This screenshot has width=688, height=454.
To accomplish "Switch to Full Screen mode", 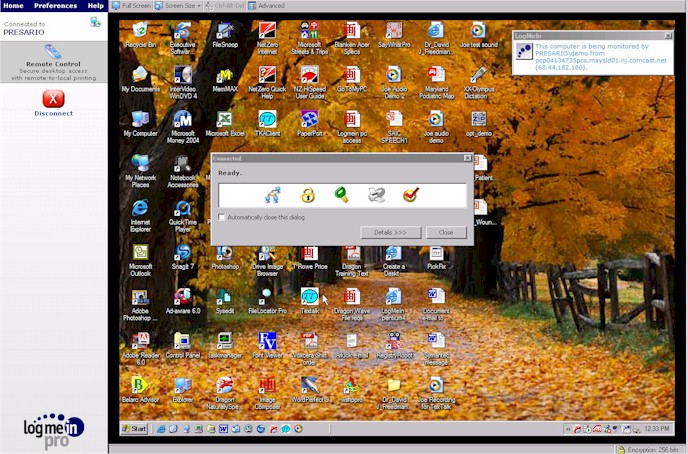I will point(131,6).
